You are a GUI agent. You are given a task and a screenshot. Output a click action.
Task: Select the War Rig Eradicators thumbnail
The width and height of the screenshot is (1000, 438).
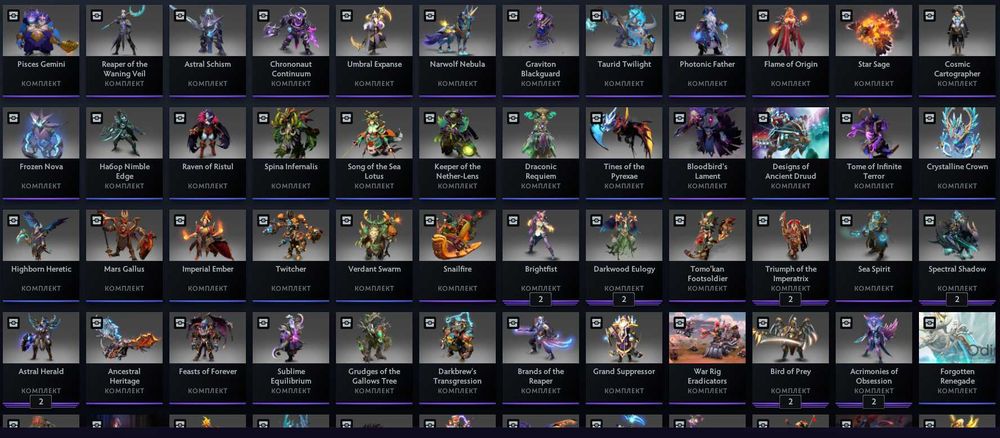pos(707,337)
